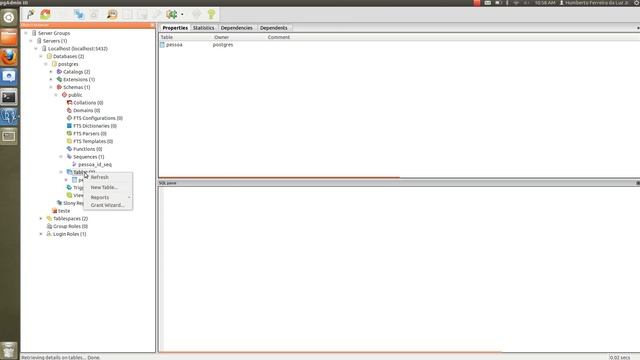Image resolution: width=640 pixels, height=360 pixels.
Task: Collapse the Sequences (1) node
Action: point(61,157)
